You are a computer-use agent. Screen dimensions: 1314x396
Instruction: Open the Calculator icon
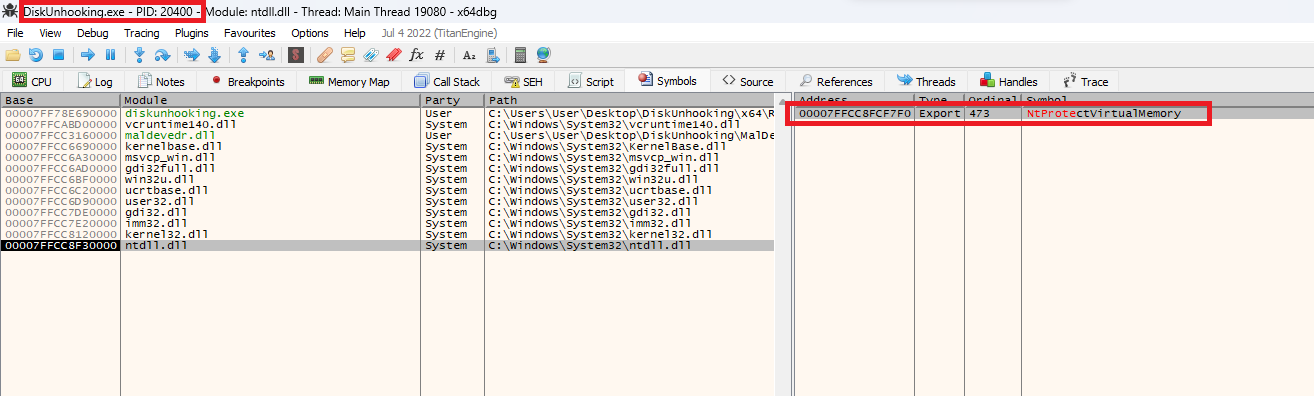[520, 55]
